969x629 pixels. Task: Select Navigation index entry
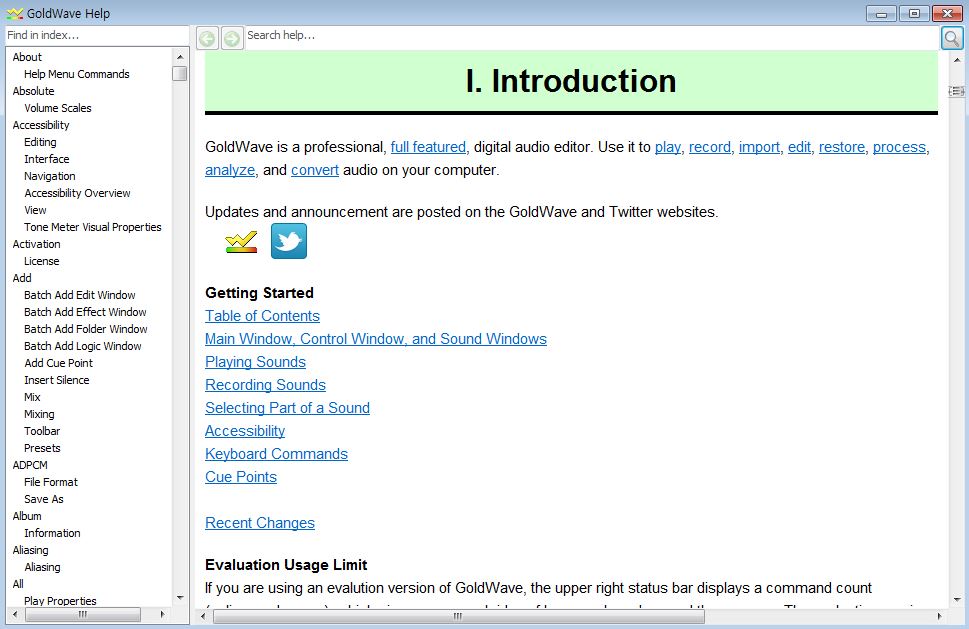pos(49,176)
